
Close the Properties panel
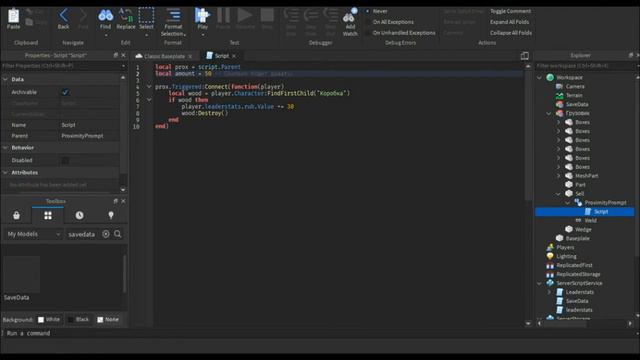point(123,55)
